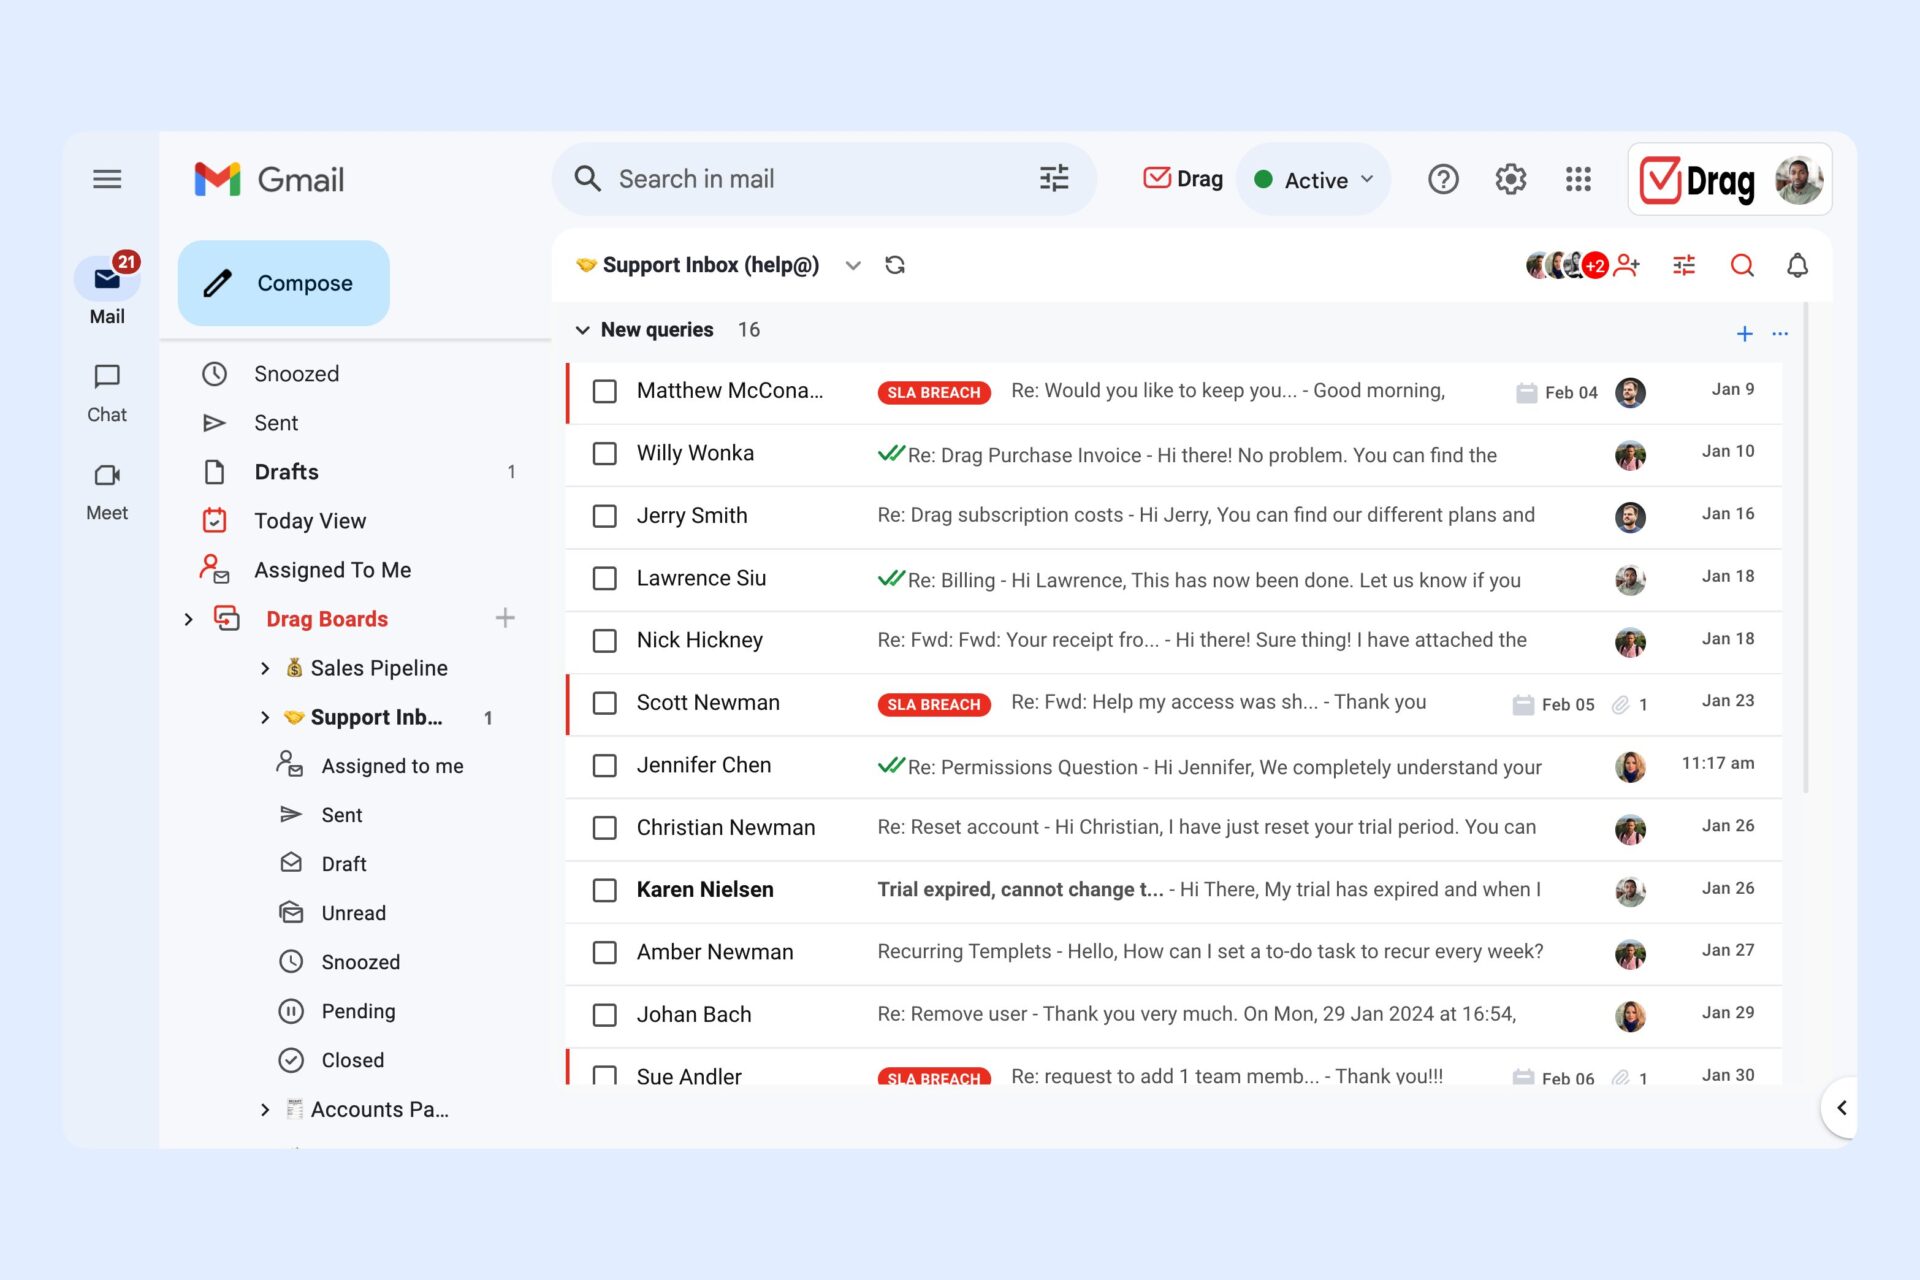Viewport: 1920px width, 1280px height.
Task: Click the Drag logo button in header
Action: click(1698, 180)
